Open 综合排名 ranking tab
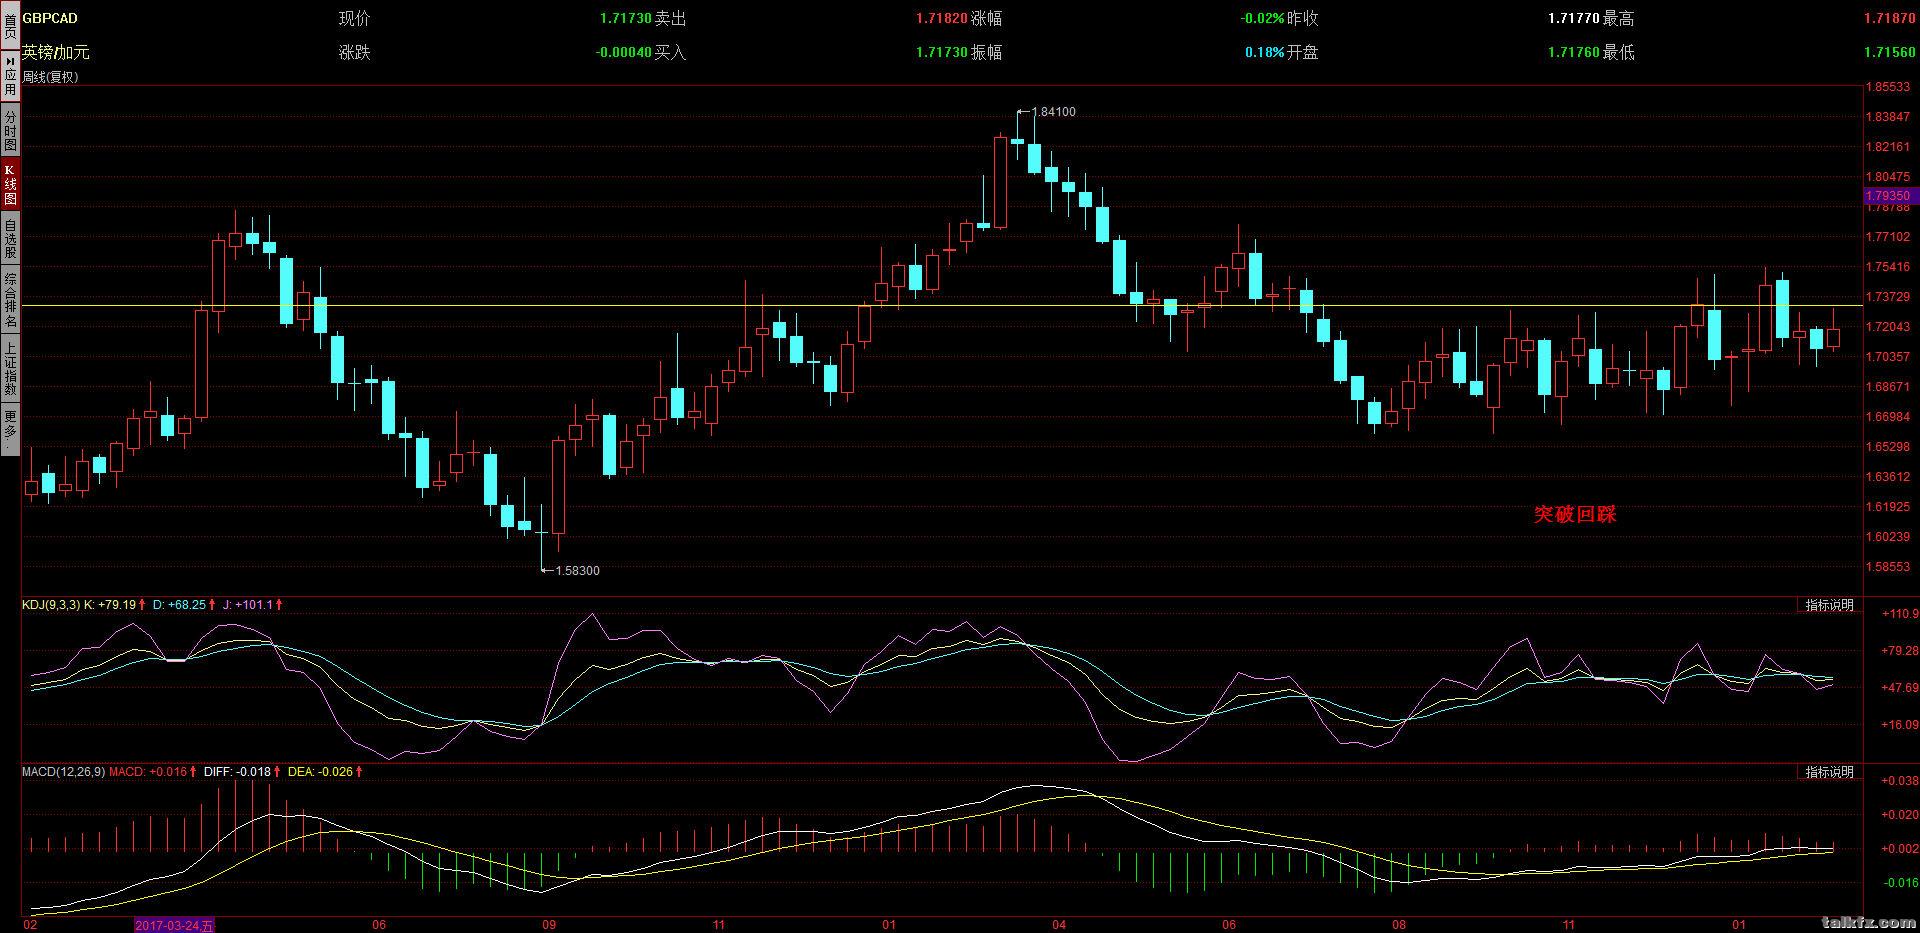 pyautogui.click(x=9, y=299)
